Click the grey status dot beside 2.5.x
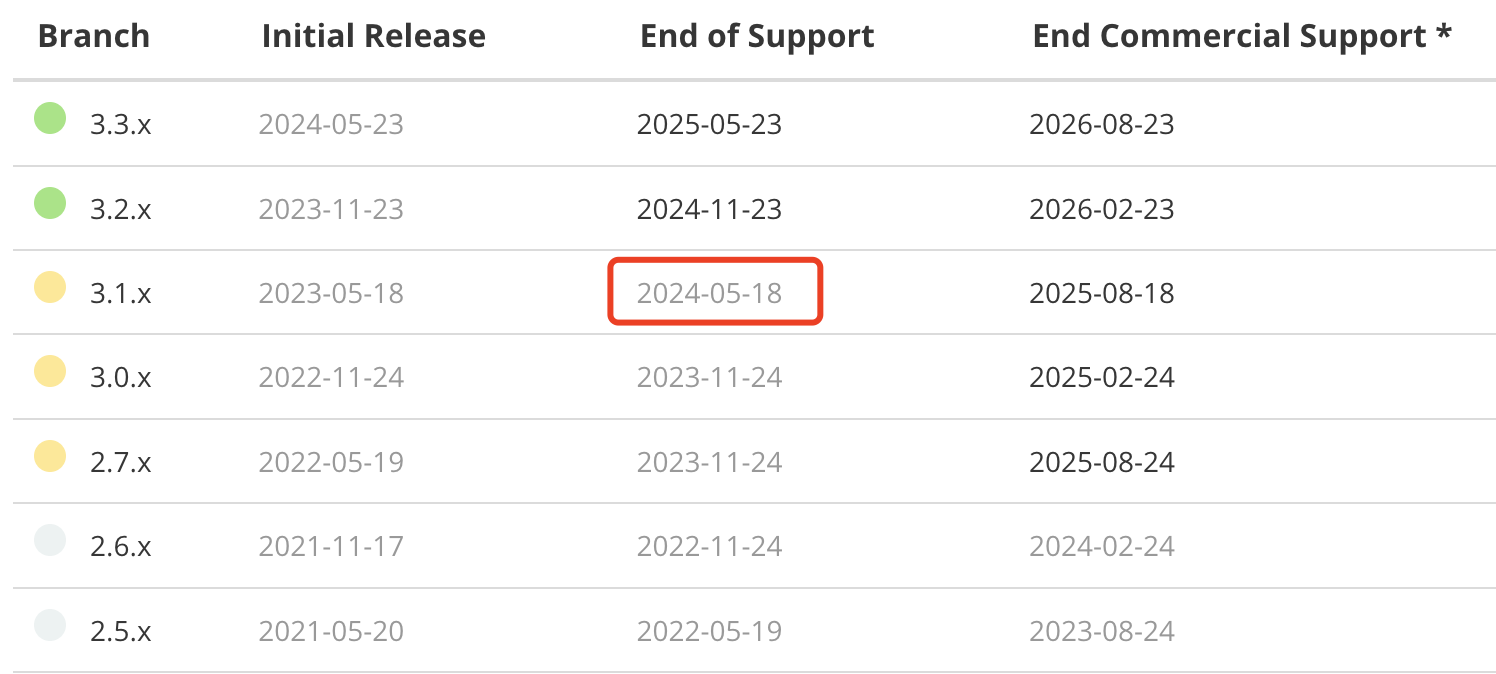 click(50, 626)
